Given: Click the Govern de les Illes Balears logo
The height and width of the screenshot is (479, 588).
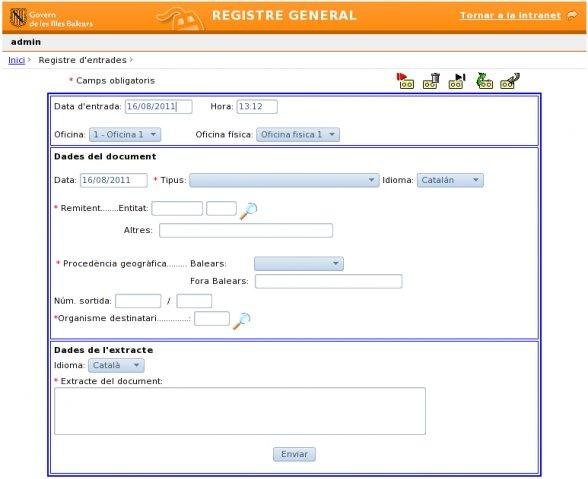Looking at the screenshot, I should [51, 18].
